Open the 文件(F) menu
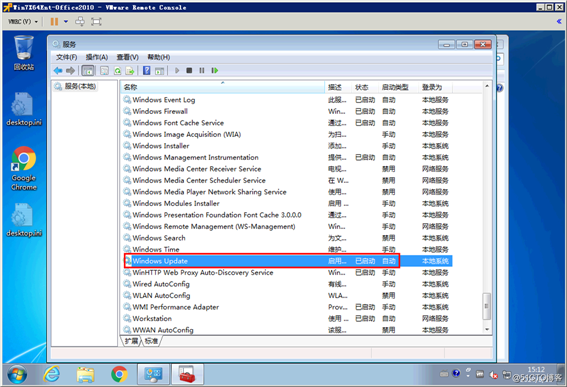The image size is (567, 387). [67, 57]
